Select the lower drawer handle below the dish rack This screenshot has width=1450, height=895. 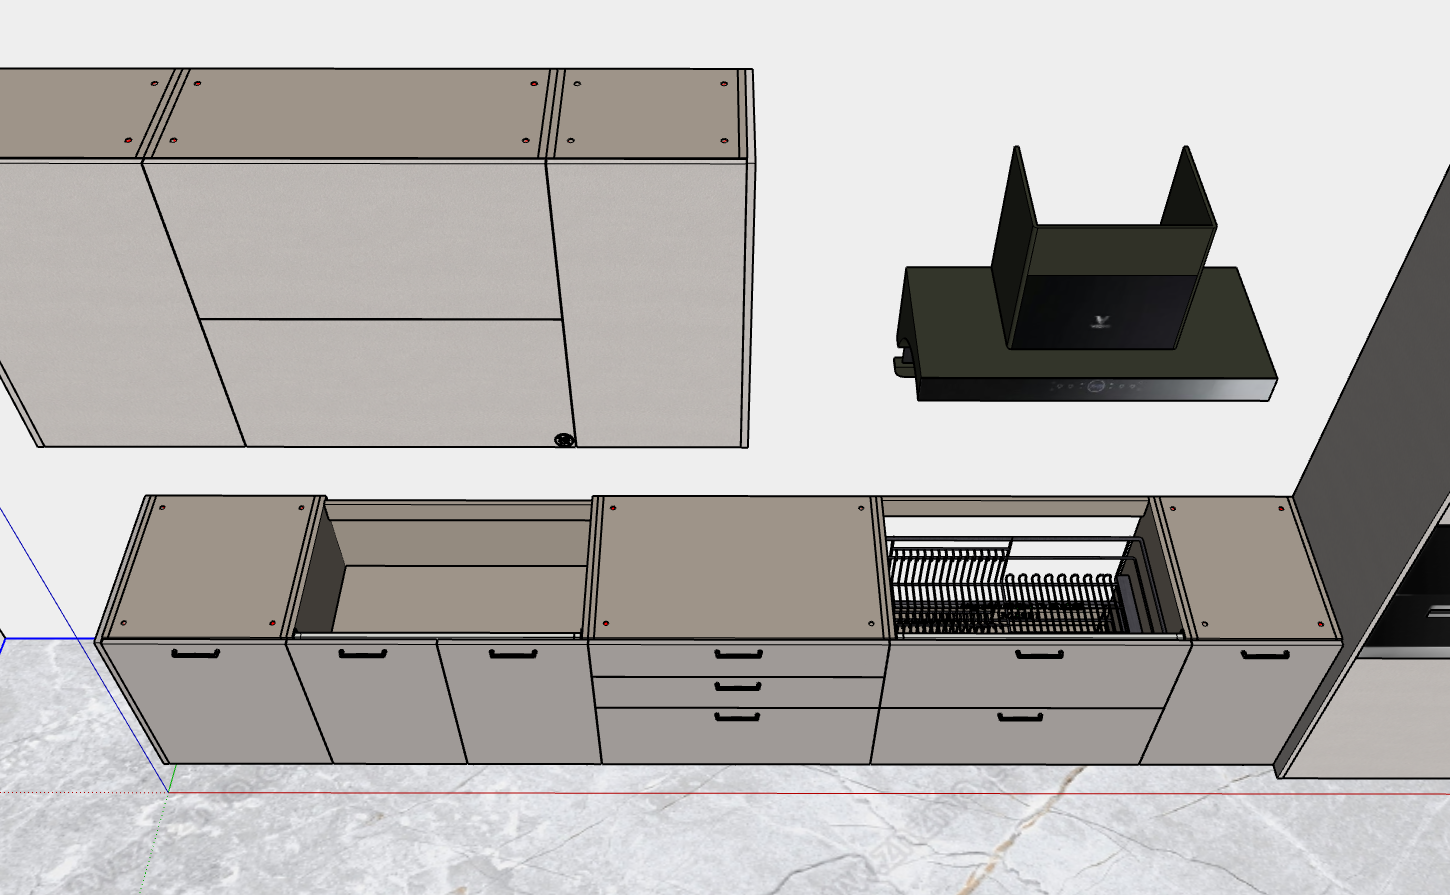(x=1020, y=717)
